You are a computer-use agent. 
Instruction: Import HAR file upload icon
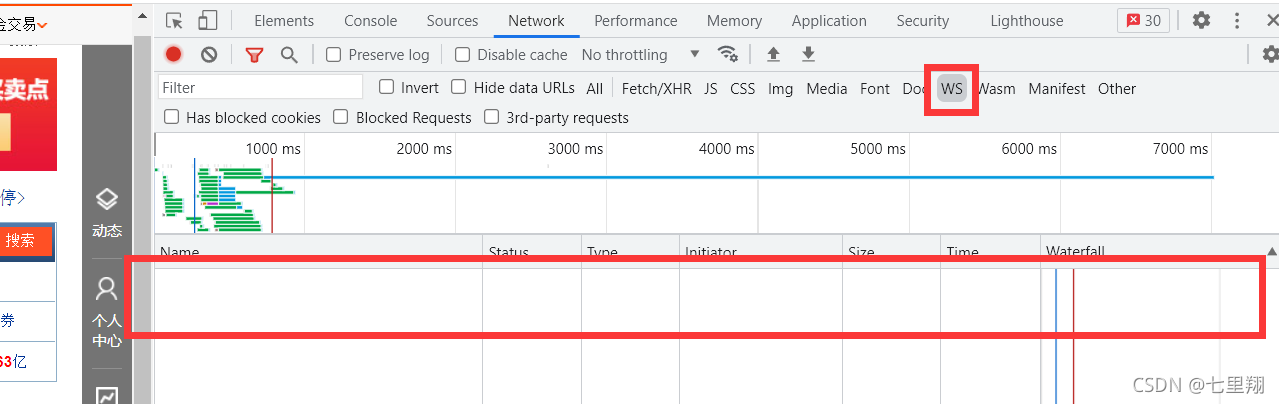click(773, 54)
